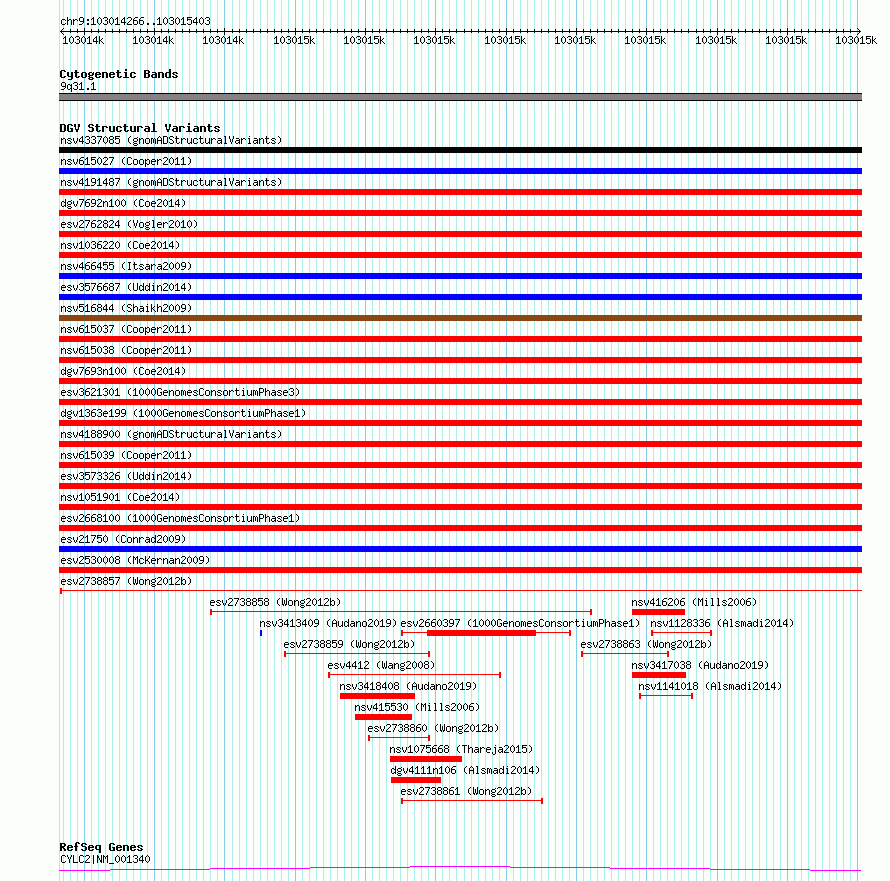
Task: Open esv2738860 (Wong2012b) variant label
Action: (x=433, y=728)
